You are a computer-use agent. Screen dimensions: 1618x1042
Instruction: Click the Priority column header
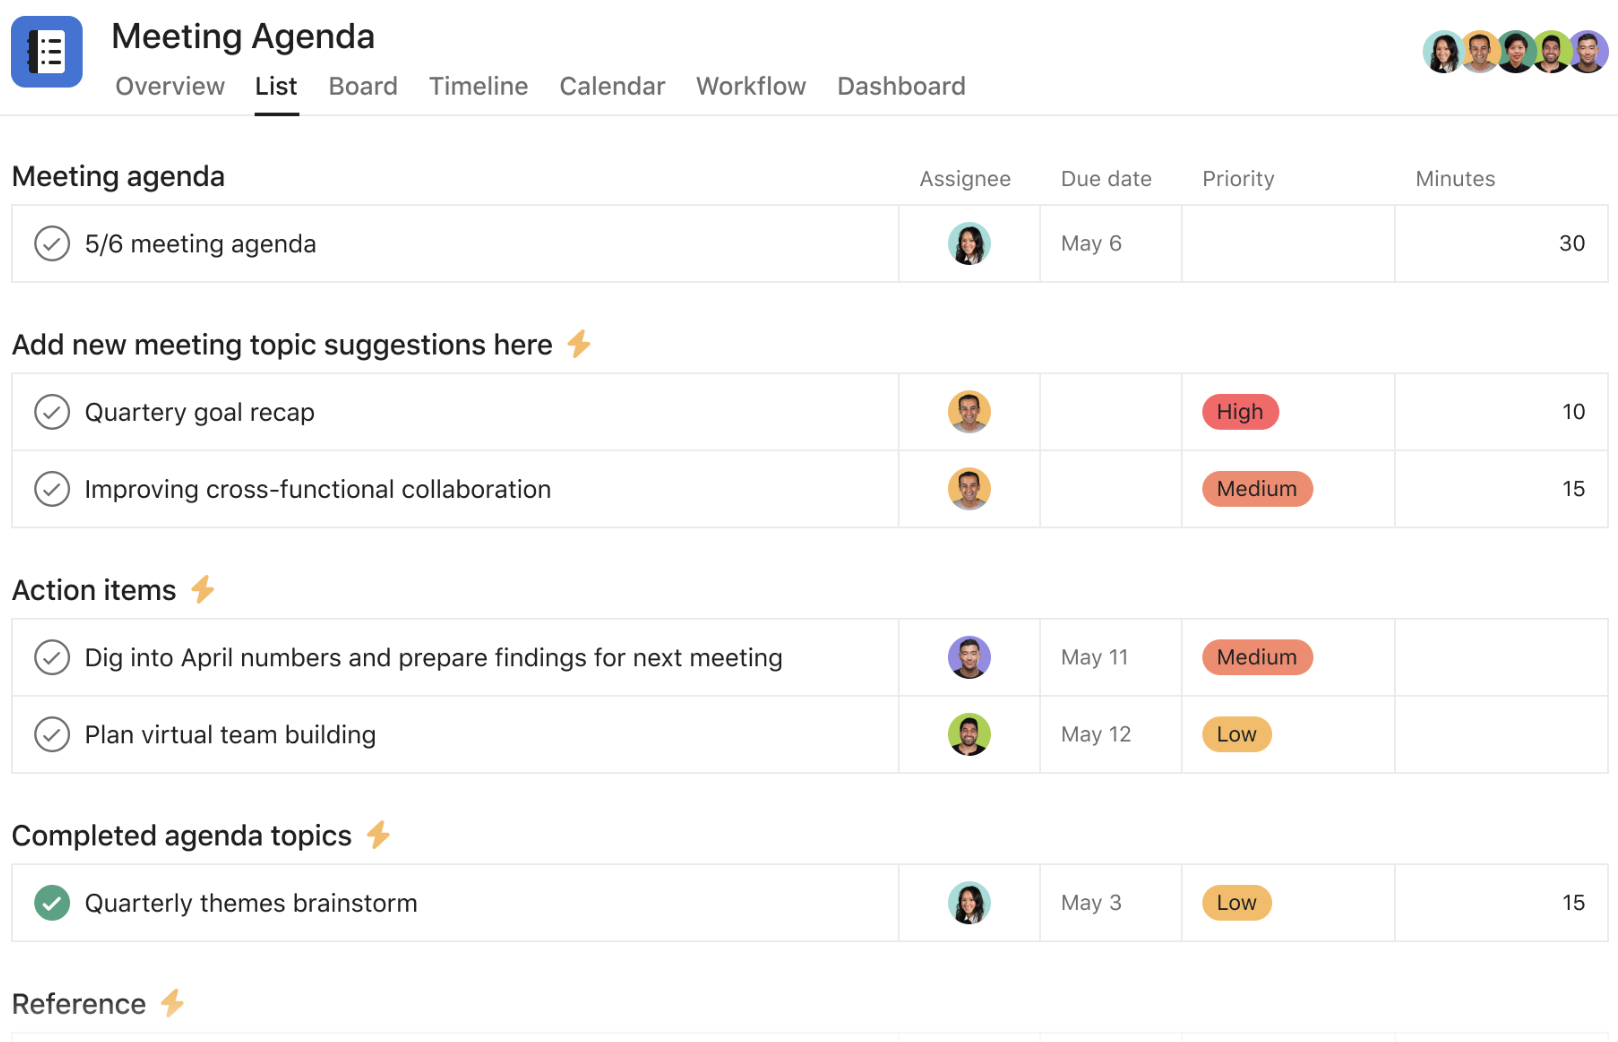[1238, 178]
